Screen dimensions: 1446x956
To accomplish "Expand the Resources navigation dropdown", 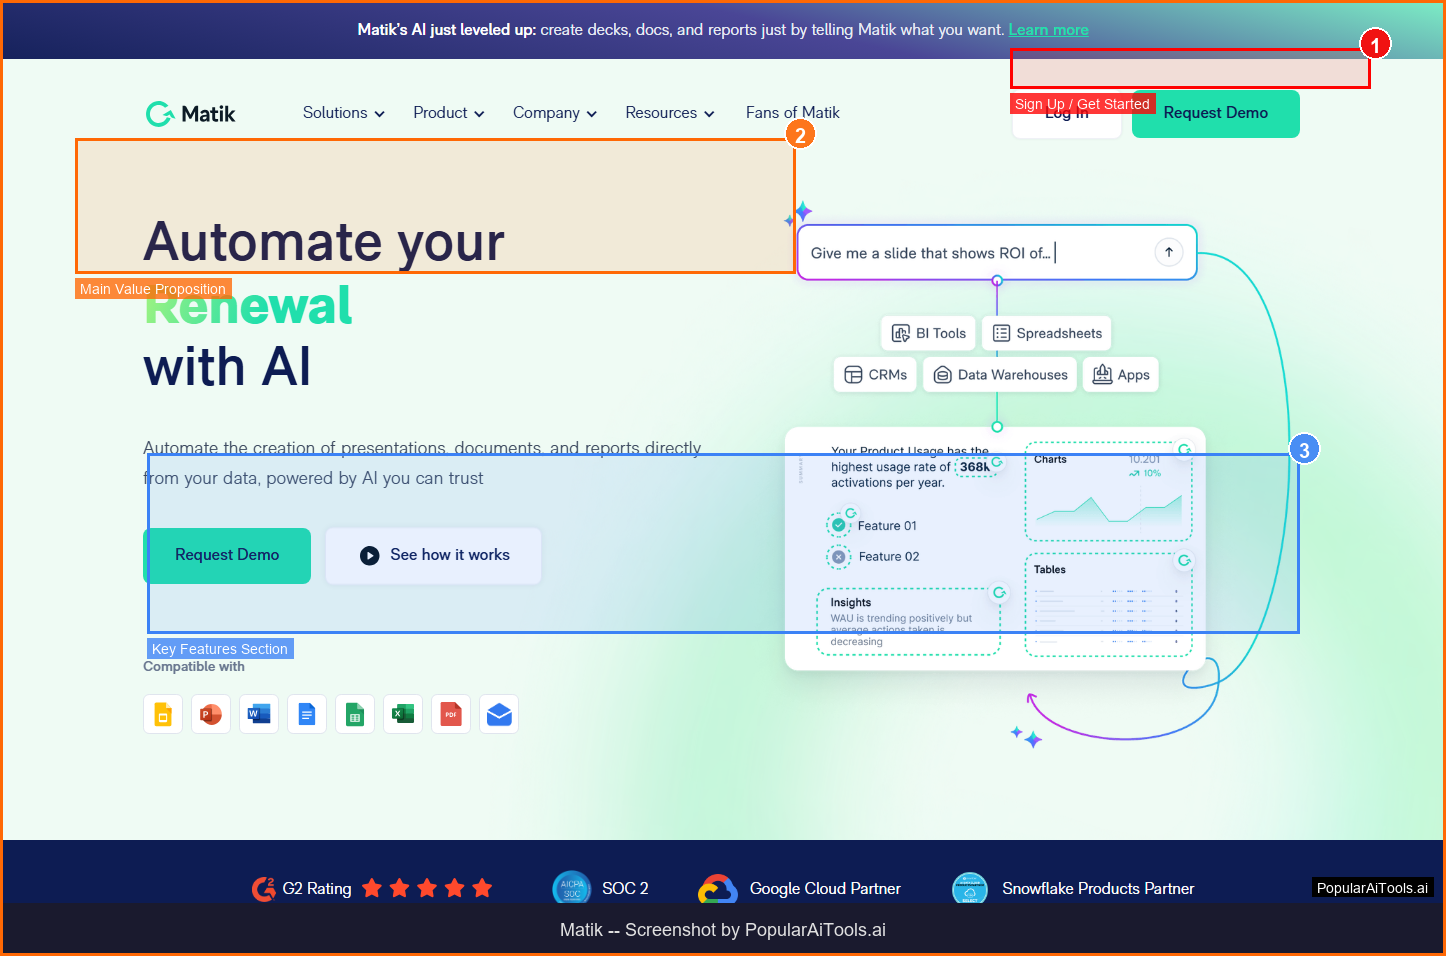I will (670, 113).
